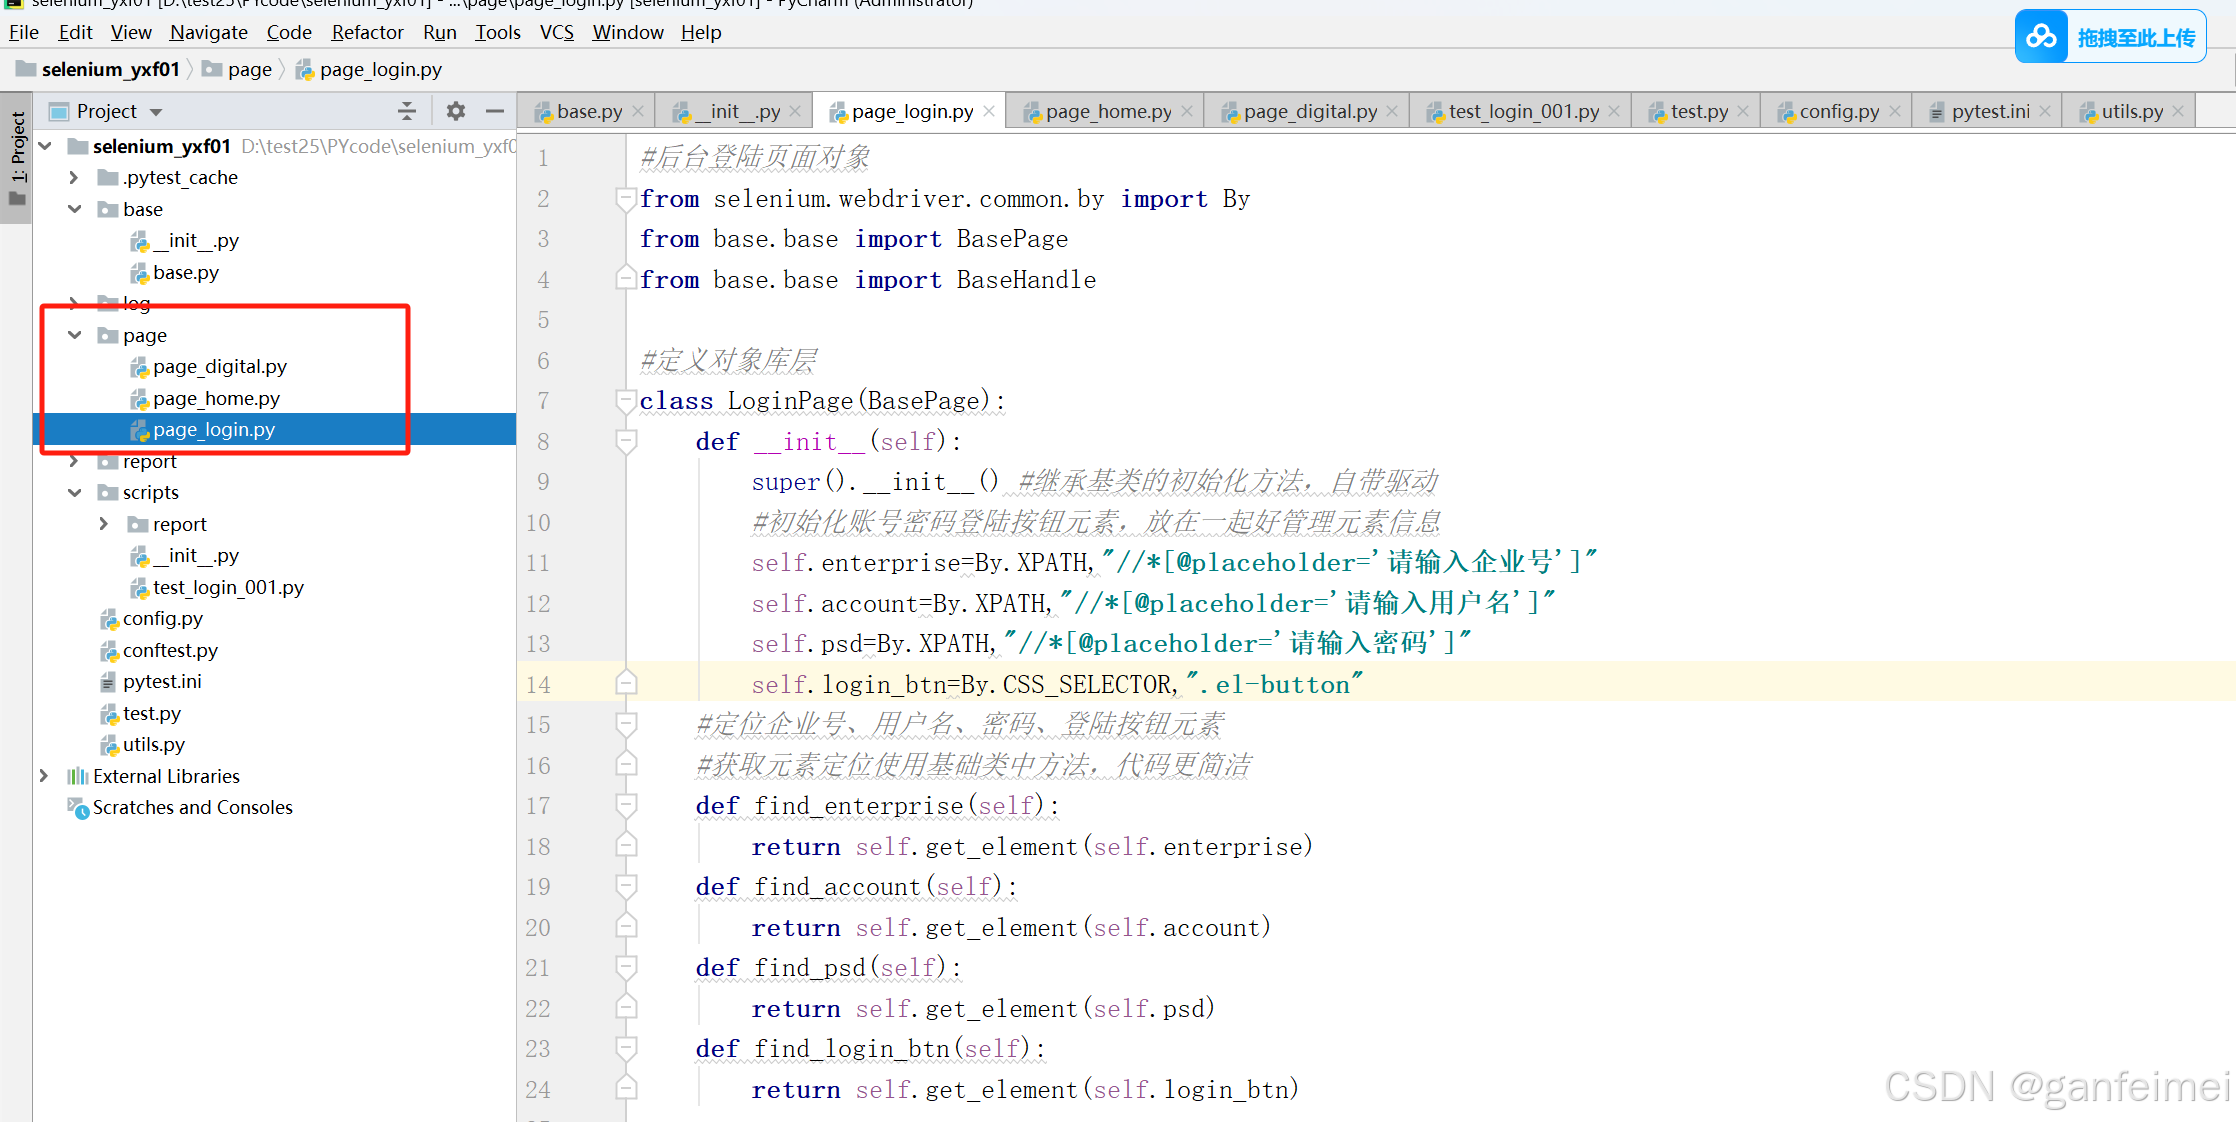
Task: Open the Window menu
Action: [x=628, y=32]
